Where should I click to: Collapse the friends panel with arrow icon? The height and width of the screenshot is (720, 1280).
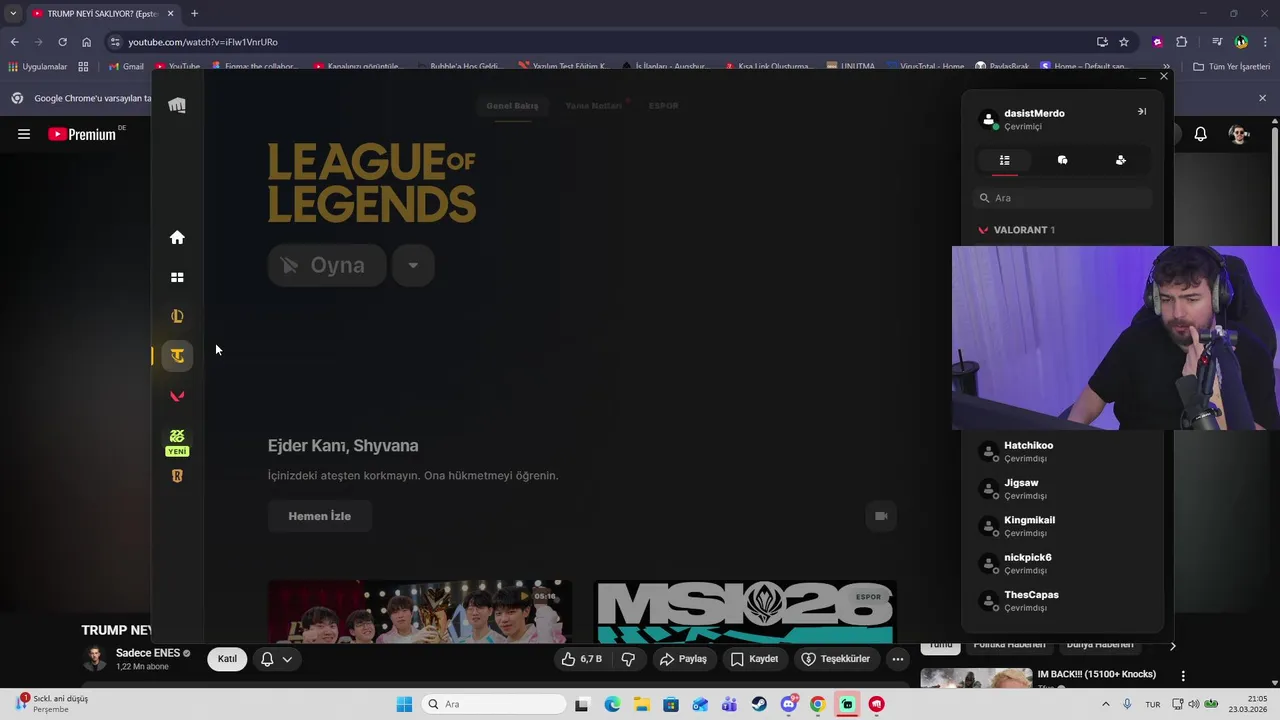coord(1141,112)
